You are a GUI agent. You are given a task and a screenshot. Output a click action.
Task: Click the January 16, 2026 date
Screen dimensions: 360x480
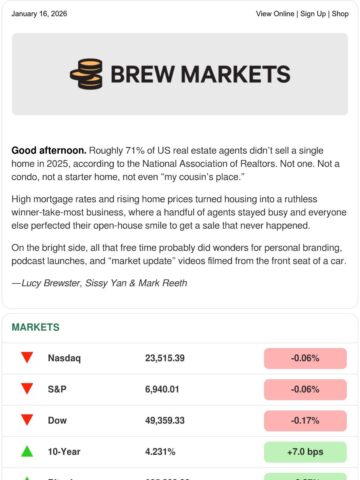click(39, 14)
